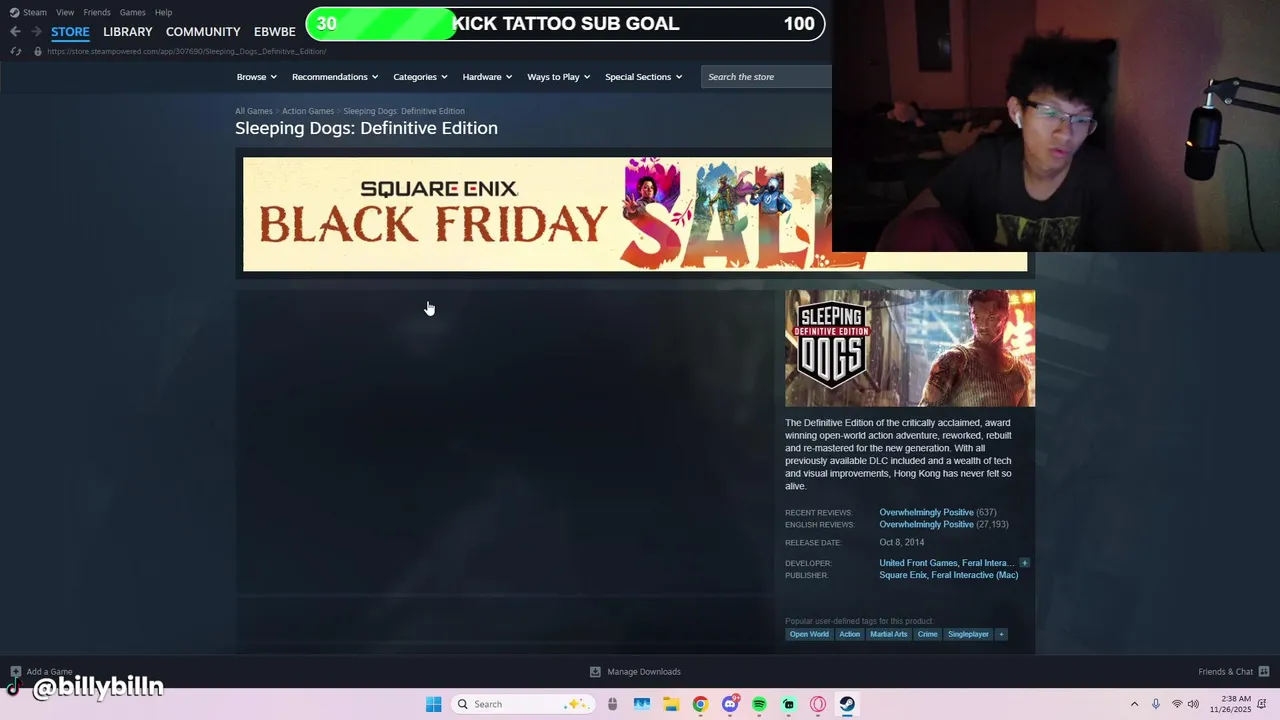The height and width of the screenshot is (720, 1280).
Task: Open Spotify from the taskbar
Action: pyautogui.click(x=759, y=704)
